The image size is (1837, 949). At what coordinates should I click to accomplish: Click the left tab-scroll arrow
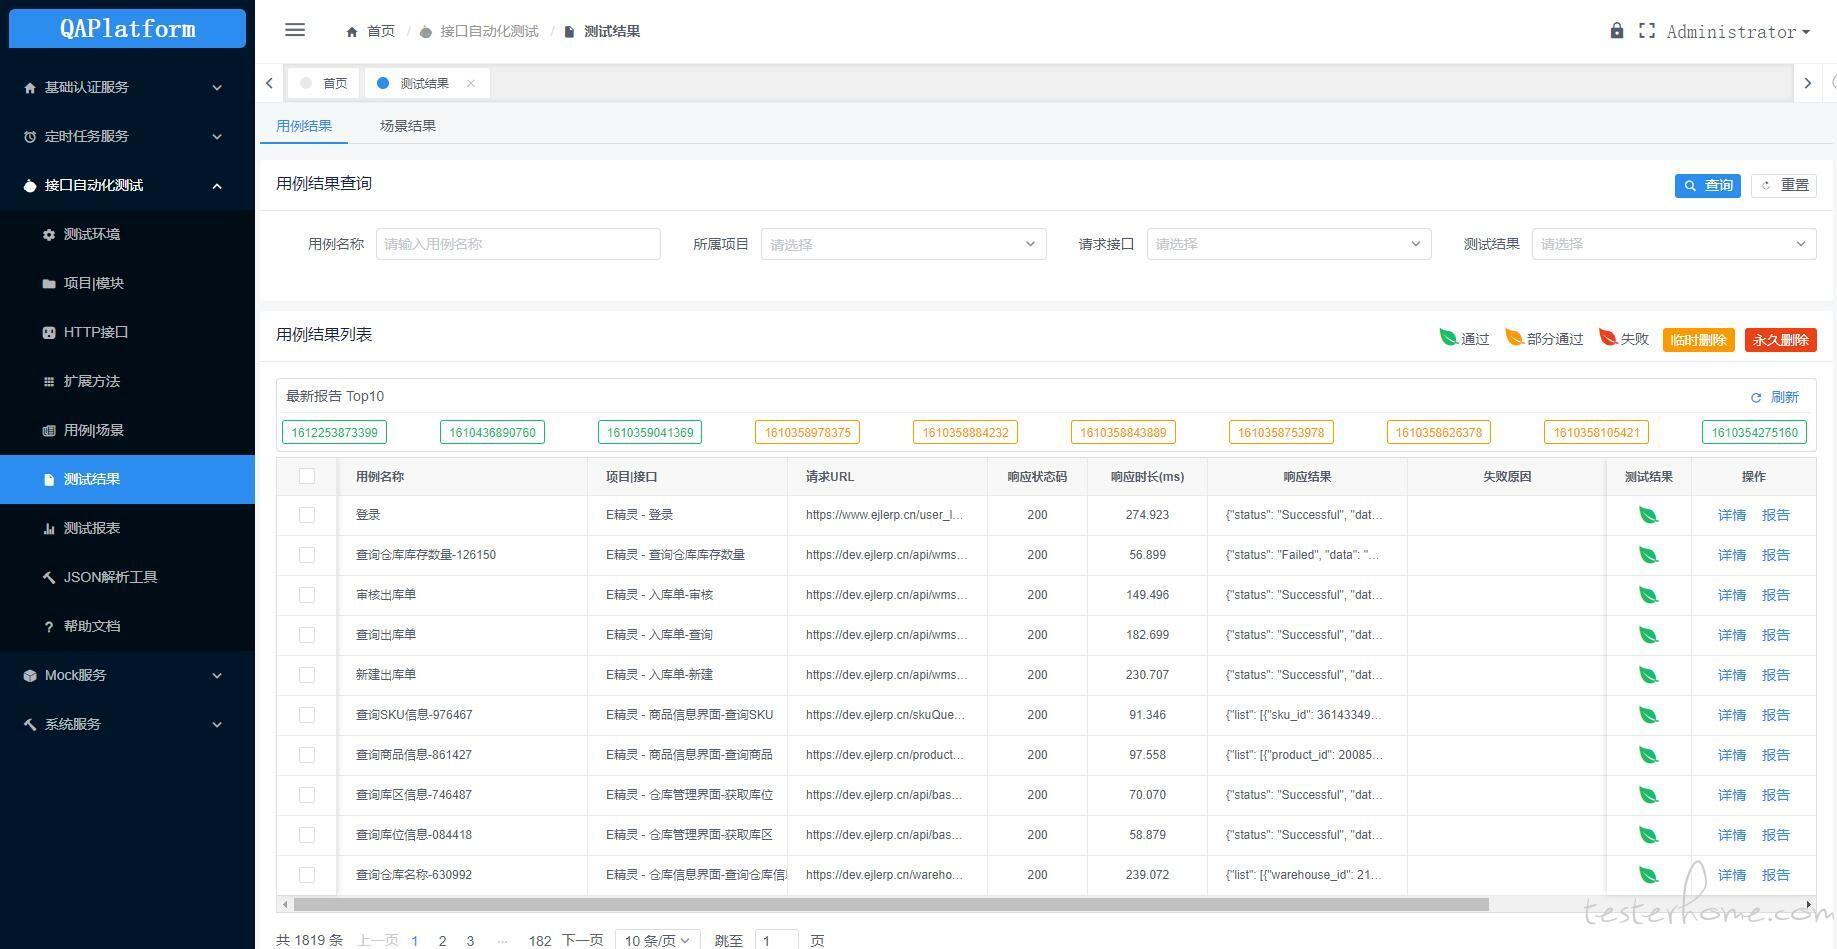point(269,83)
